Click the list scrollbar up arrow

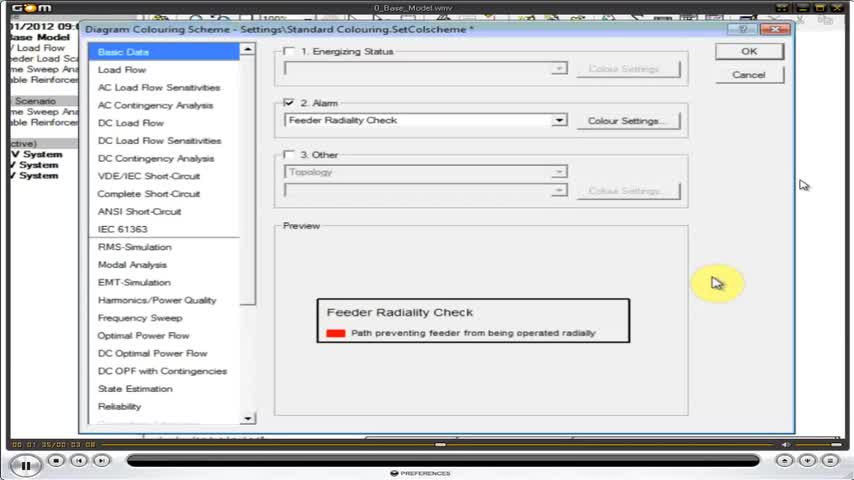pos(247,50)
